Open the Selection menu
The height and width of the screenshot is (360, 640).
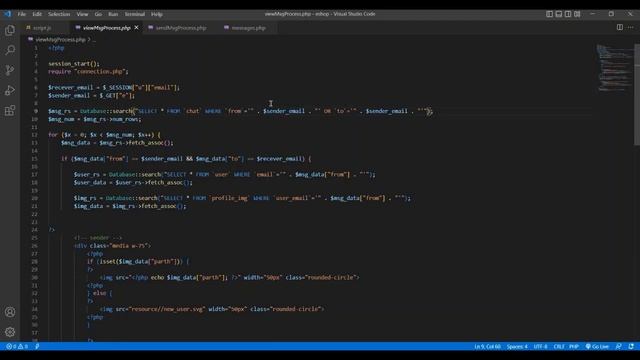click(59, 14)
